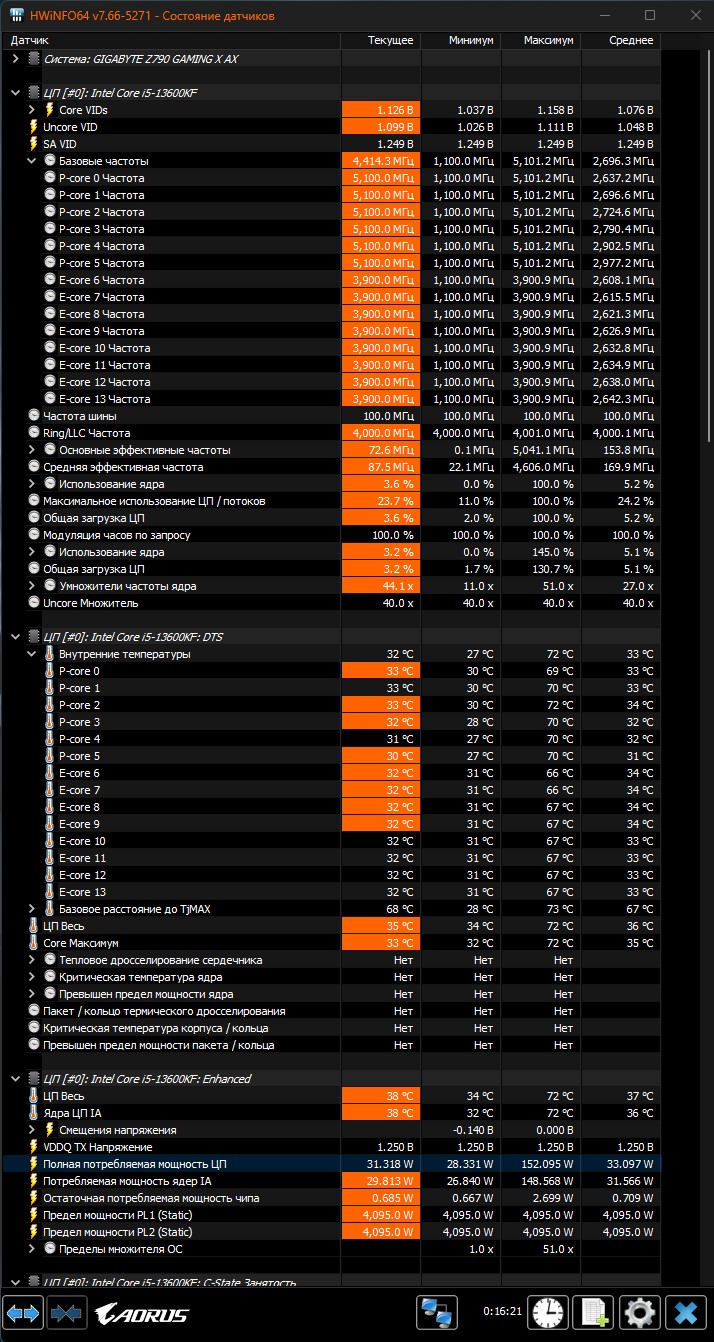Collapse ЦП [#0]: Intel Core i5-13600KF section
Viewport: 714px width, 1342px height.
tap(15, 93)
